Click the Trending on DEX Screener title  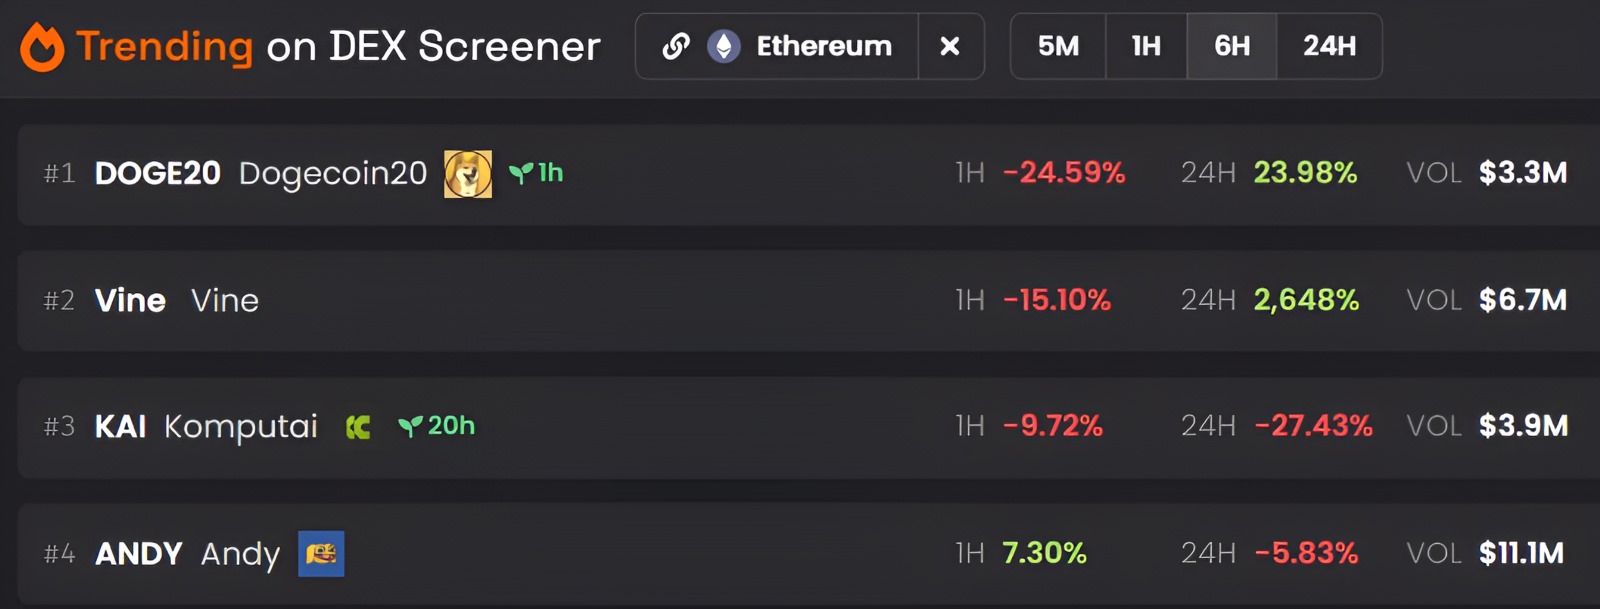coord(338,47)
